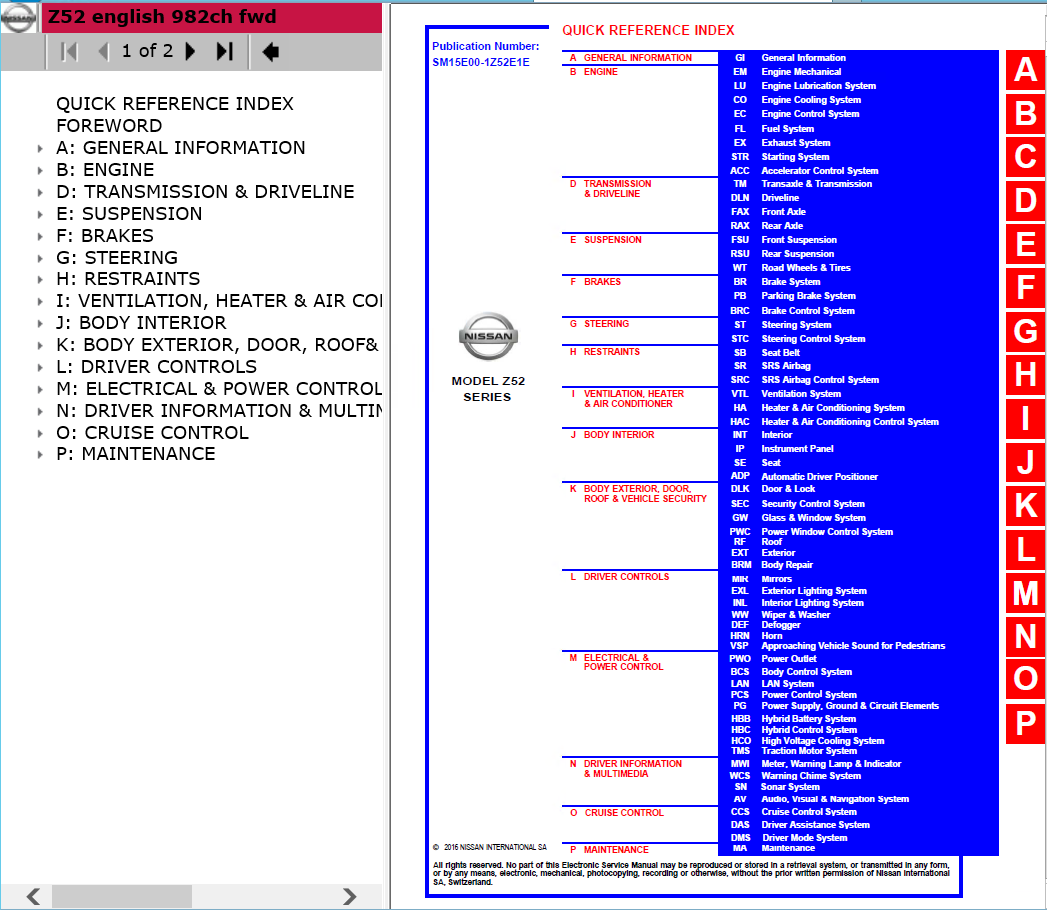1047x910 pixels.
Task: Click red P section tab
Action: point(1026,723)
